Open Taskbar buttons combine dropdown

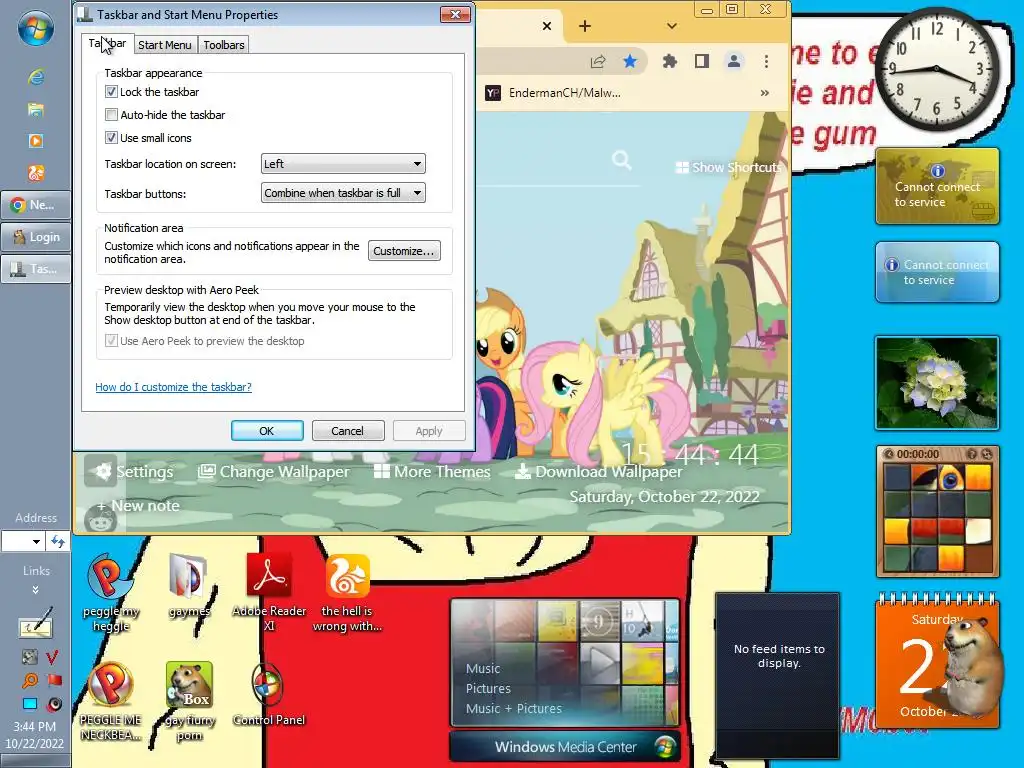[x=343, y=193]
